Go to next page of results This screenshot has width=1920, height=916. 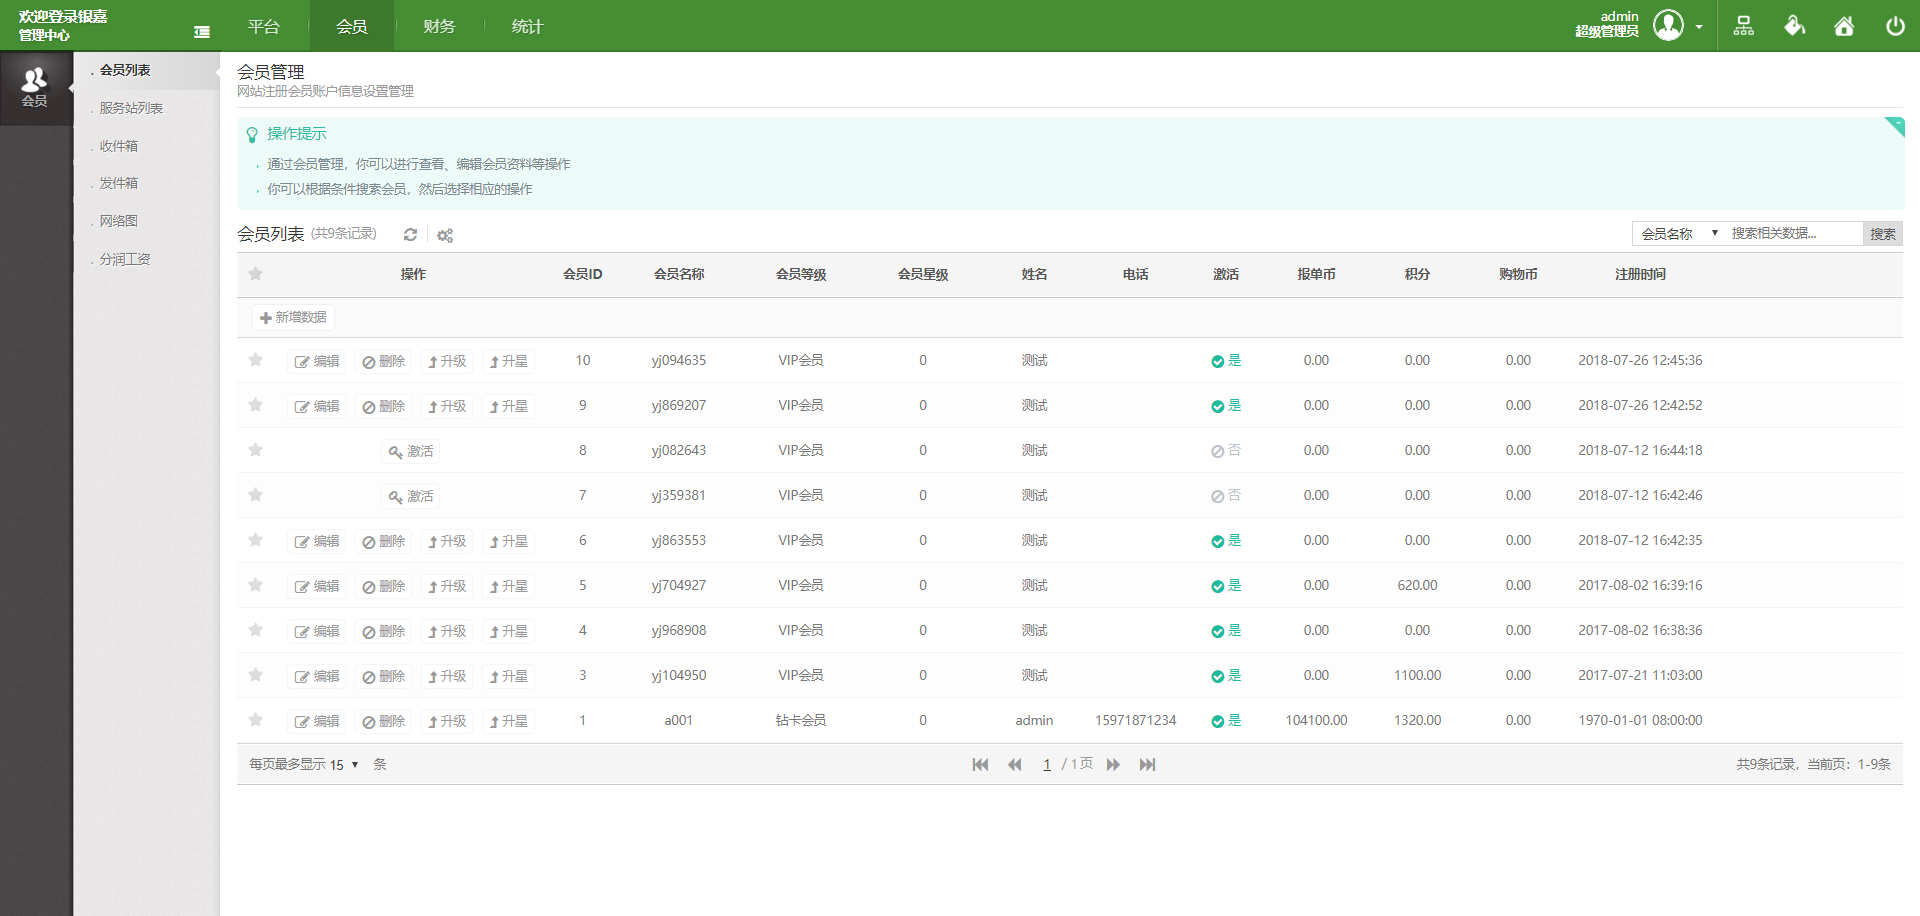pos(1113,765)
